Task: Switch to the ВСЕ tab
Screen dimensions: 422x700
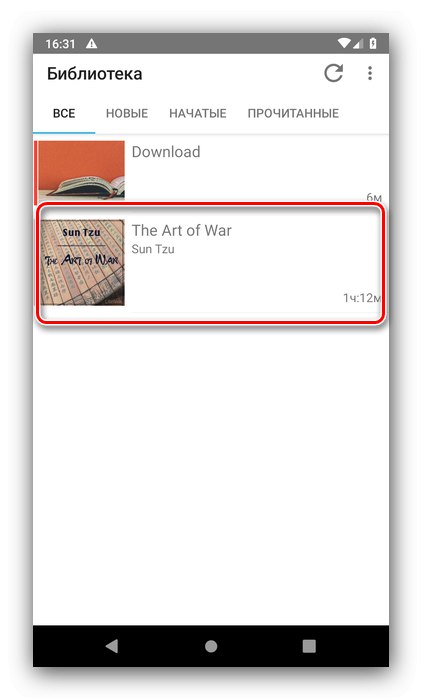Action: pos(64,113)
